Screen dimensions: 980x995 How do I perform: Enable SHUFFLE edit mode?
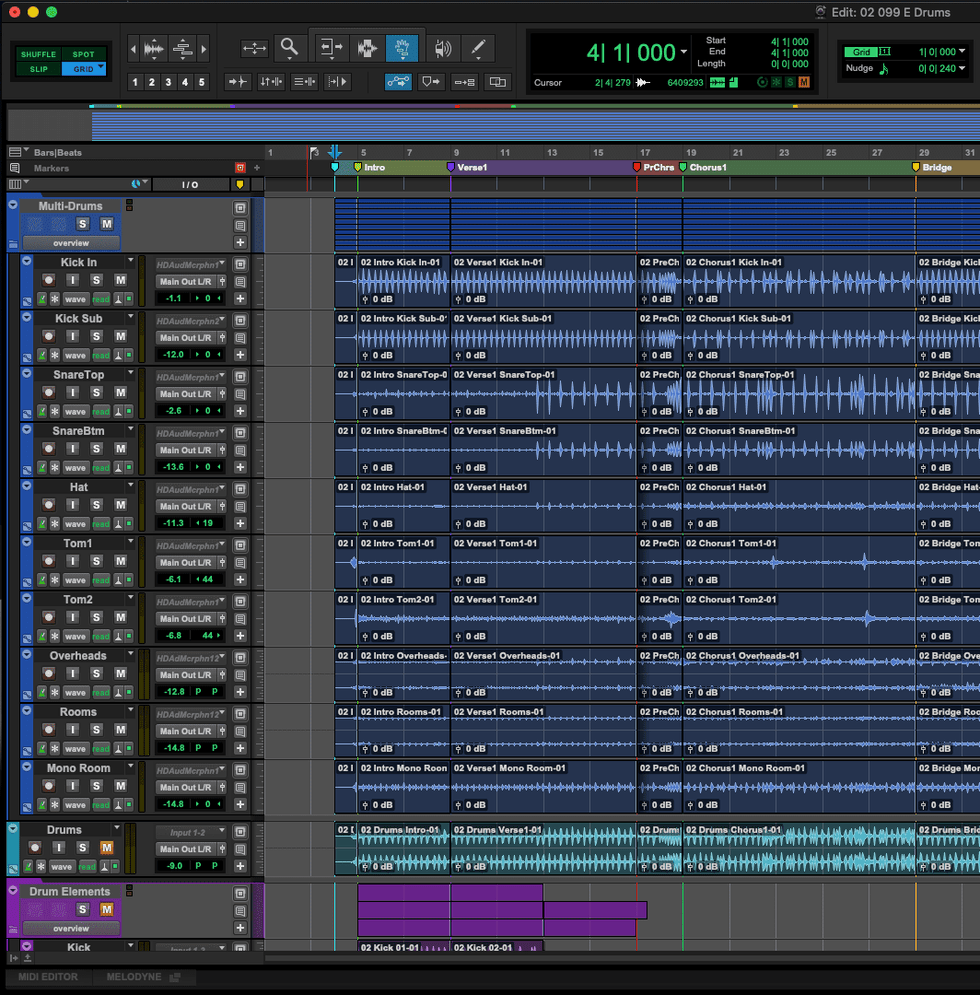click(39, 54)
